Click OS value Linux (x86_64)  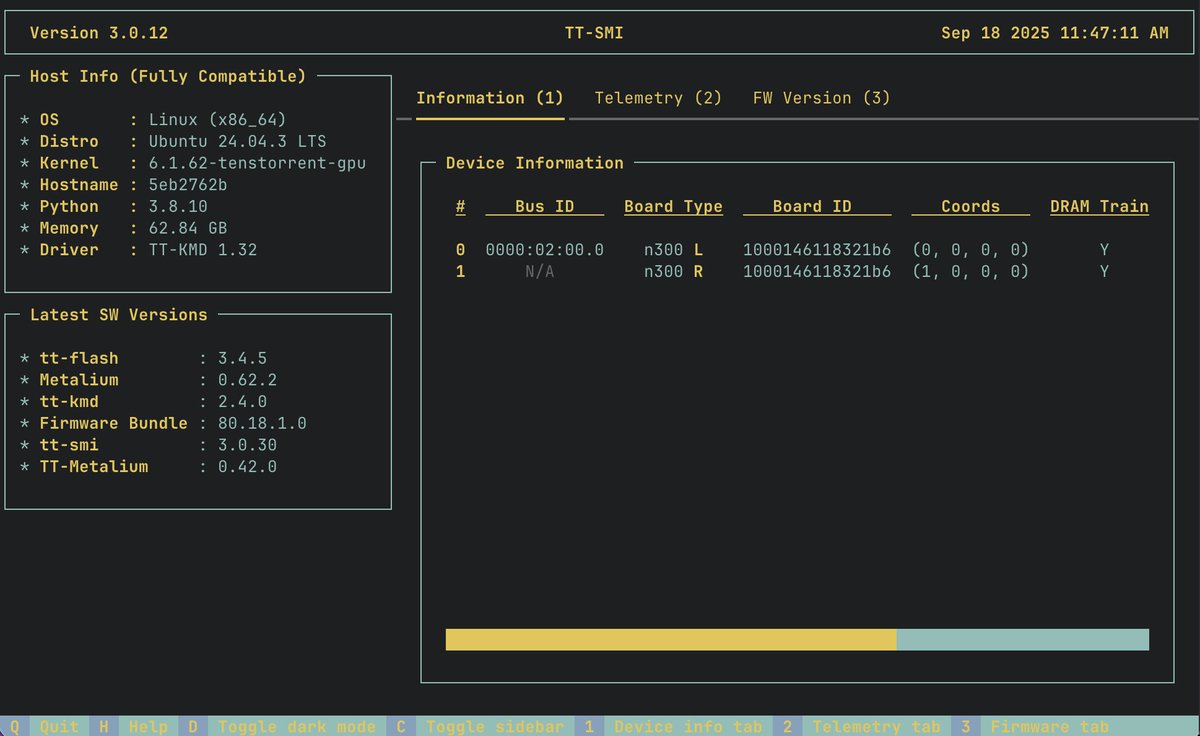[218, 120]
